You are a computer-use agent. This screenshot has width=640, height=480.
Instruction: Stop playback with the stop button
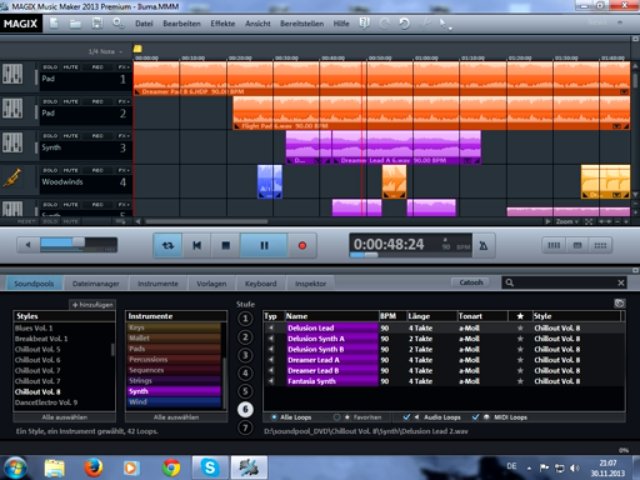pos(226,244)
